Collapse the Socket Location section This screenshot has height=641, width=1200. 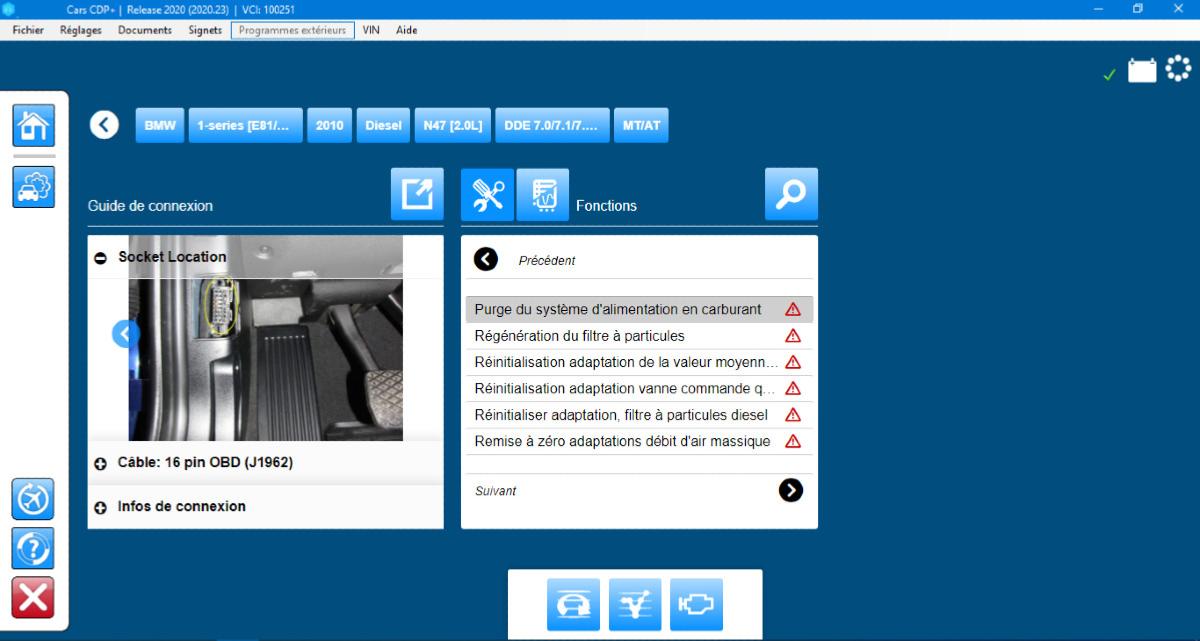[x=100, y=258]
